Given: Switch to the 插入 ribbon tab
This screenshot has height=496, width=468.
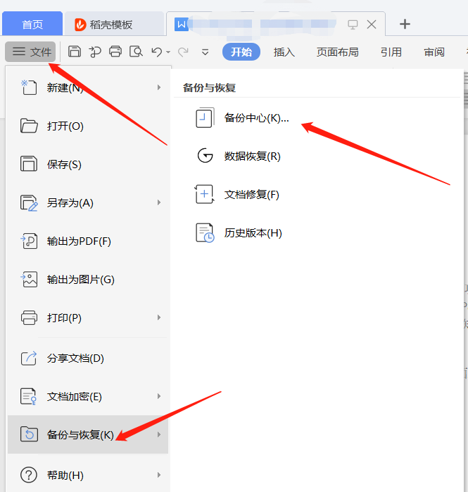Looking at the screenshot, I should (x=284, y=52).
